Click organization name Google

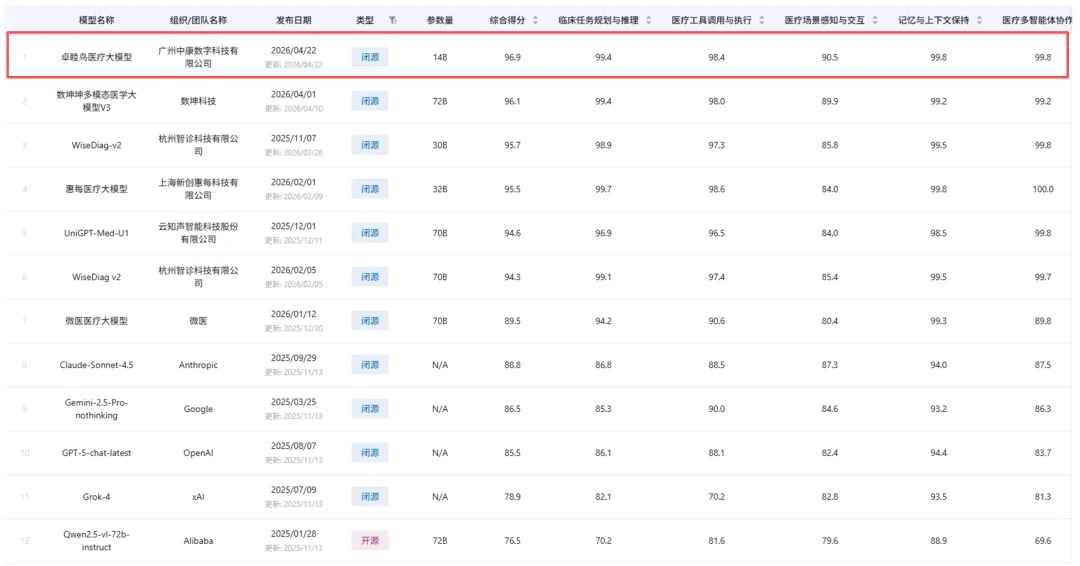[x=198, y=409]
